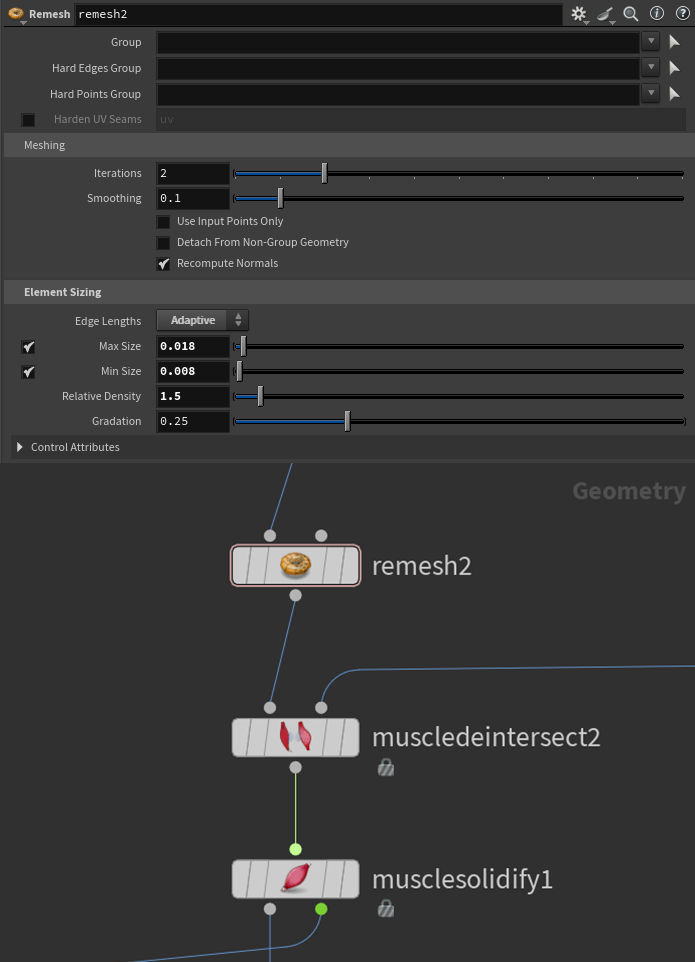The image size is (695, 962).
Task: Enable Use Input Points Only checkbox
Action: (x=163, y=222)
